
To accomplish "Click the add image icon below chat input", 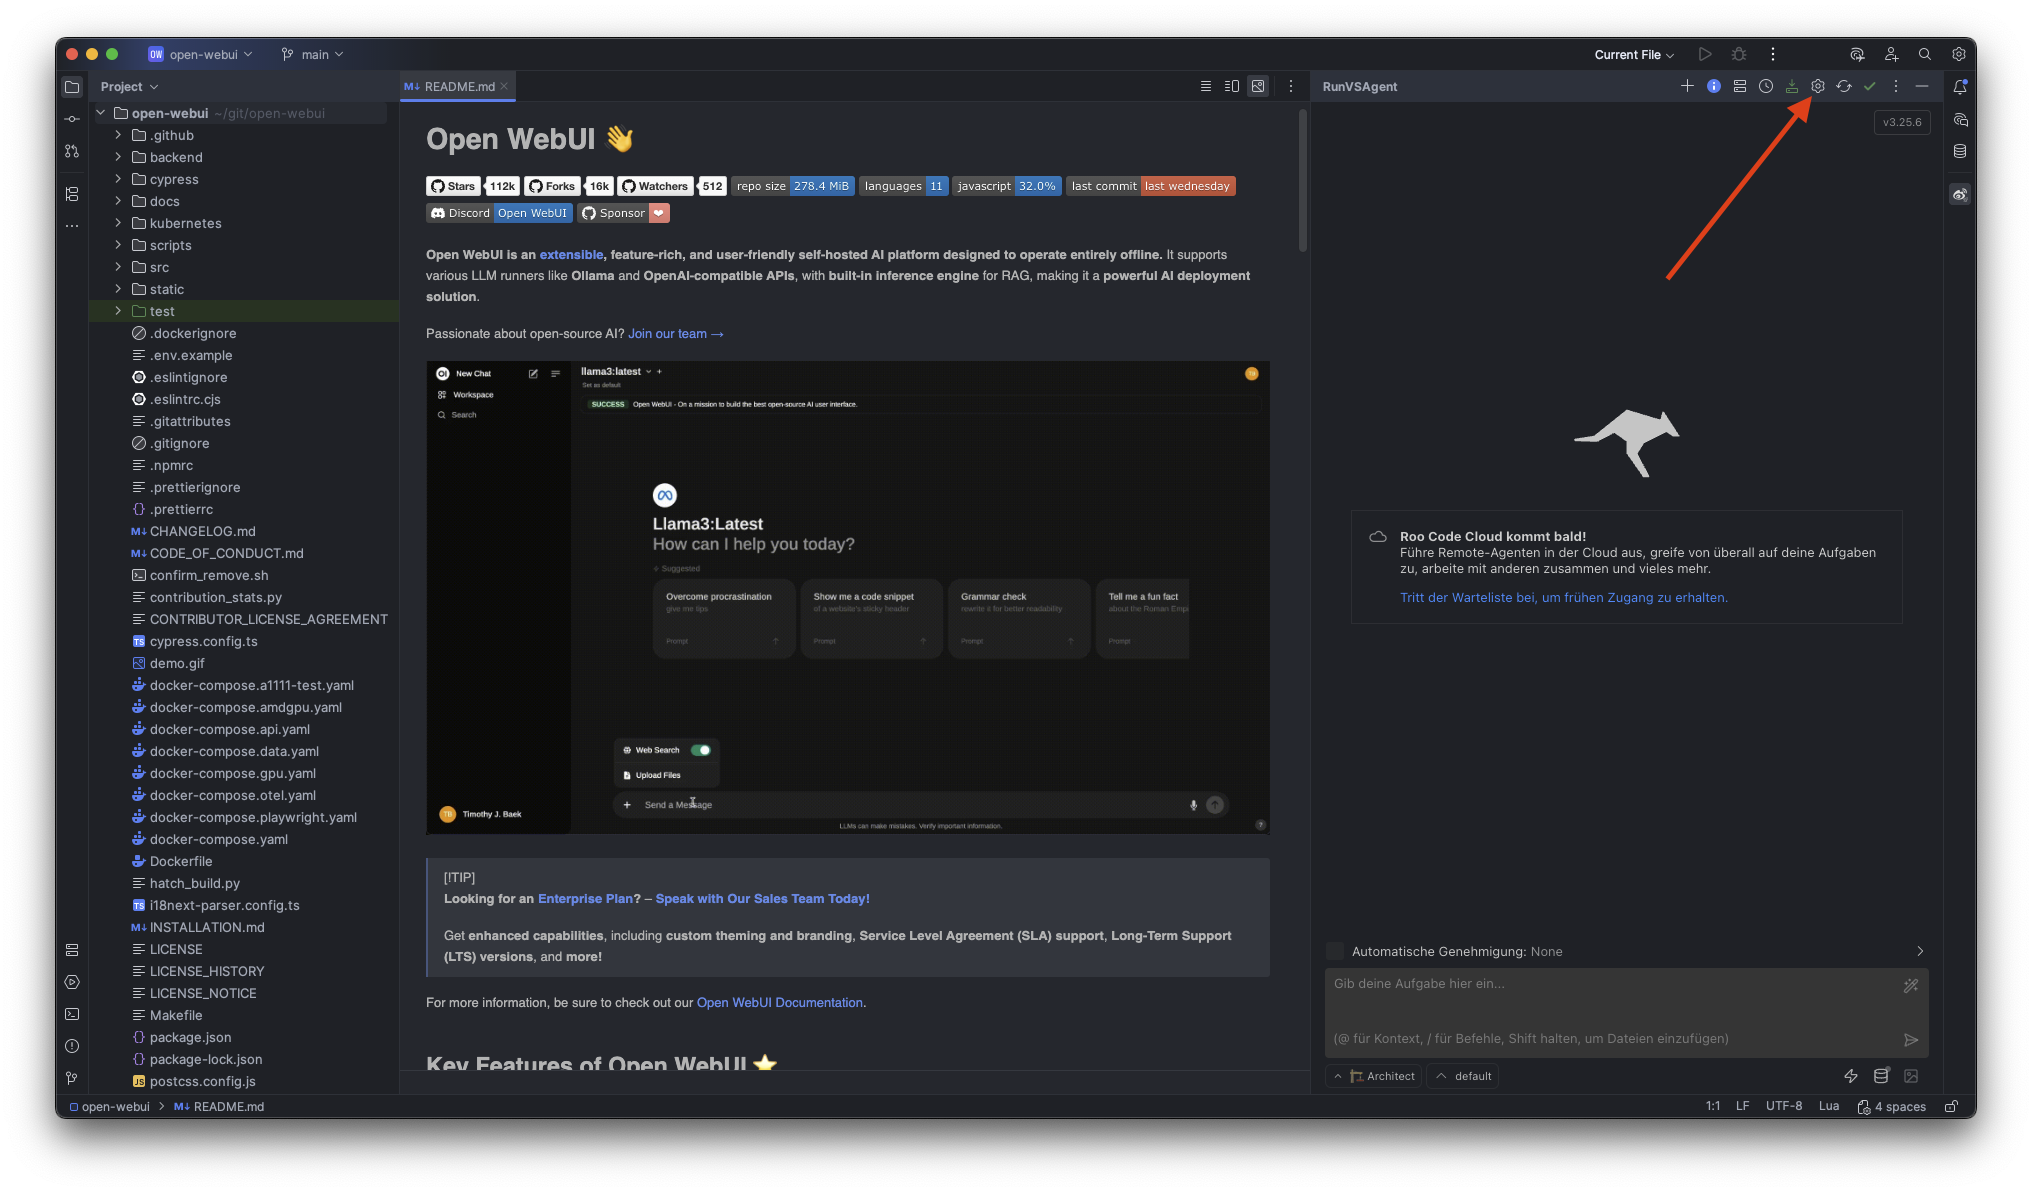I will (1911, 1076).
